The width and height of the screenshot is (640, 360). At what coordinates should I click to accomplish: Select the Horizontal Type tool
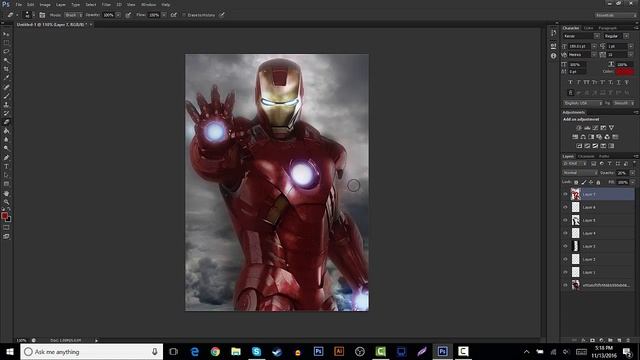(x=6, y=166)
